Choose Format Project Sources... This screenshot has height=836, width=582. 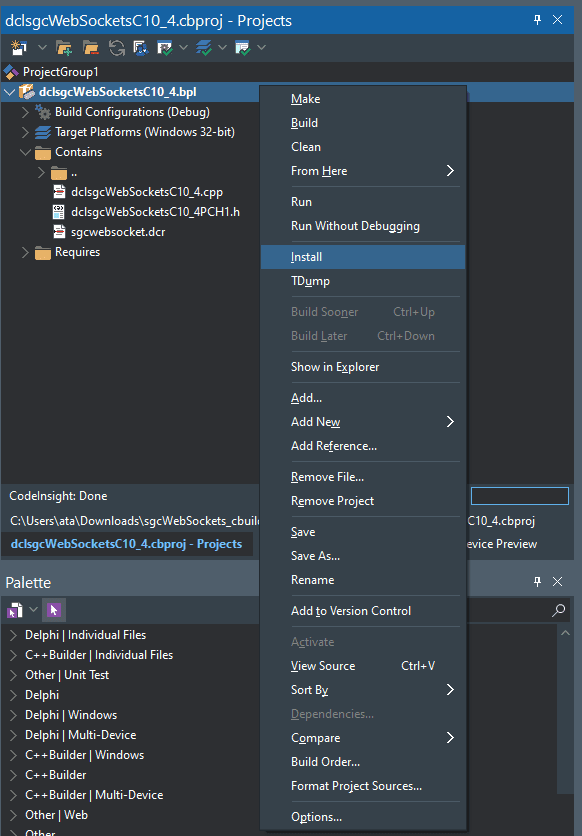pyautogui.click(x=362, y=786)
